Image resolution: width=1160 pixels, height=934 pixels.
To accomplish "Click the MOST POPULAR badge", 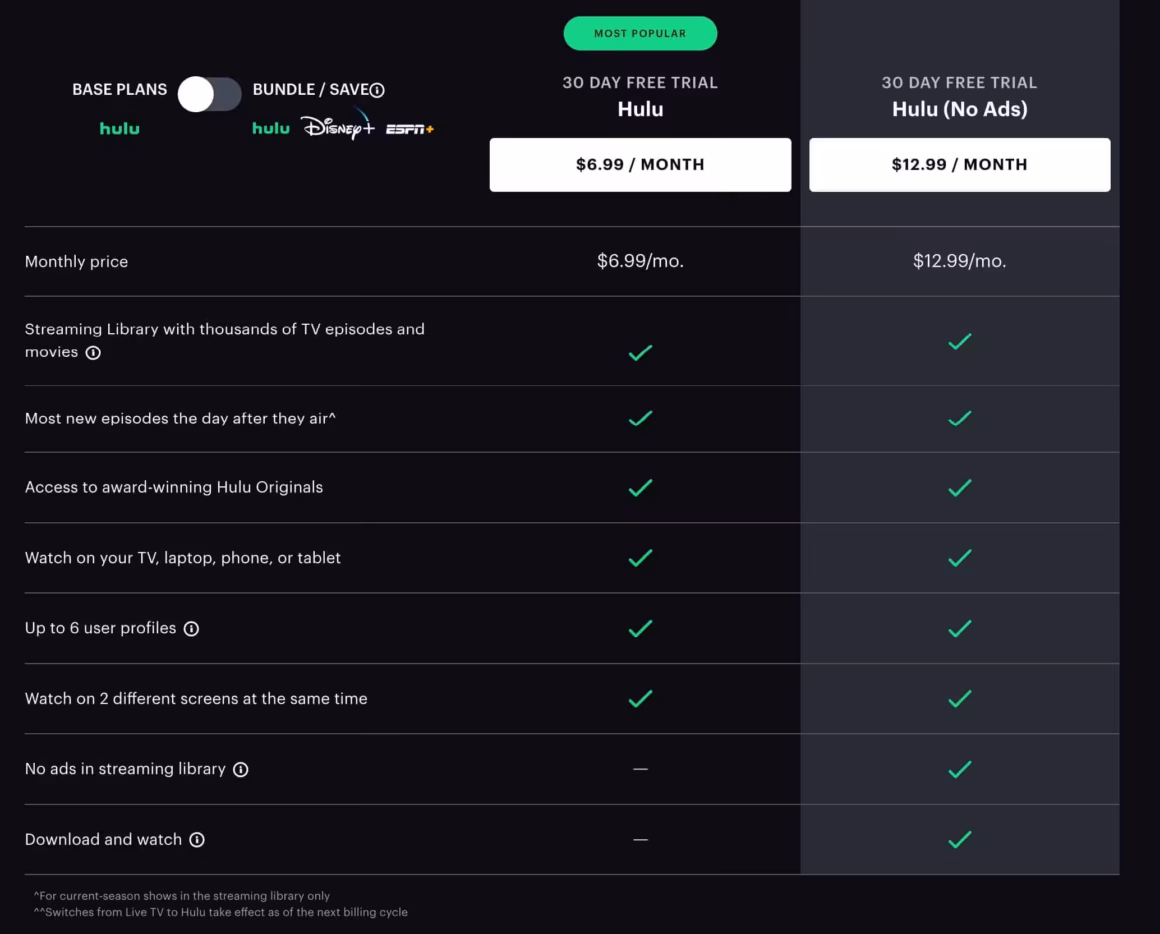I will (x=640, y=33).
